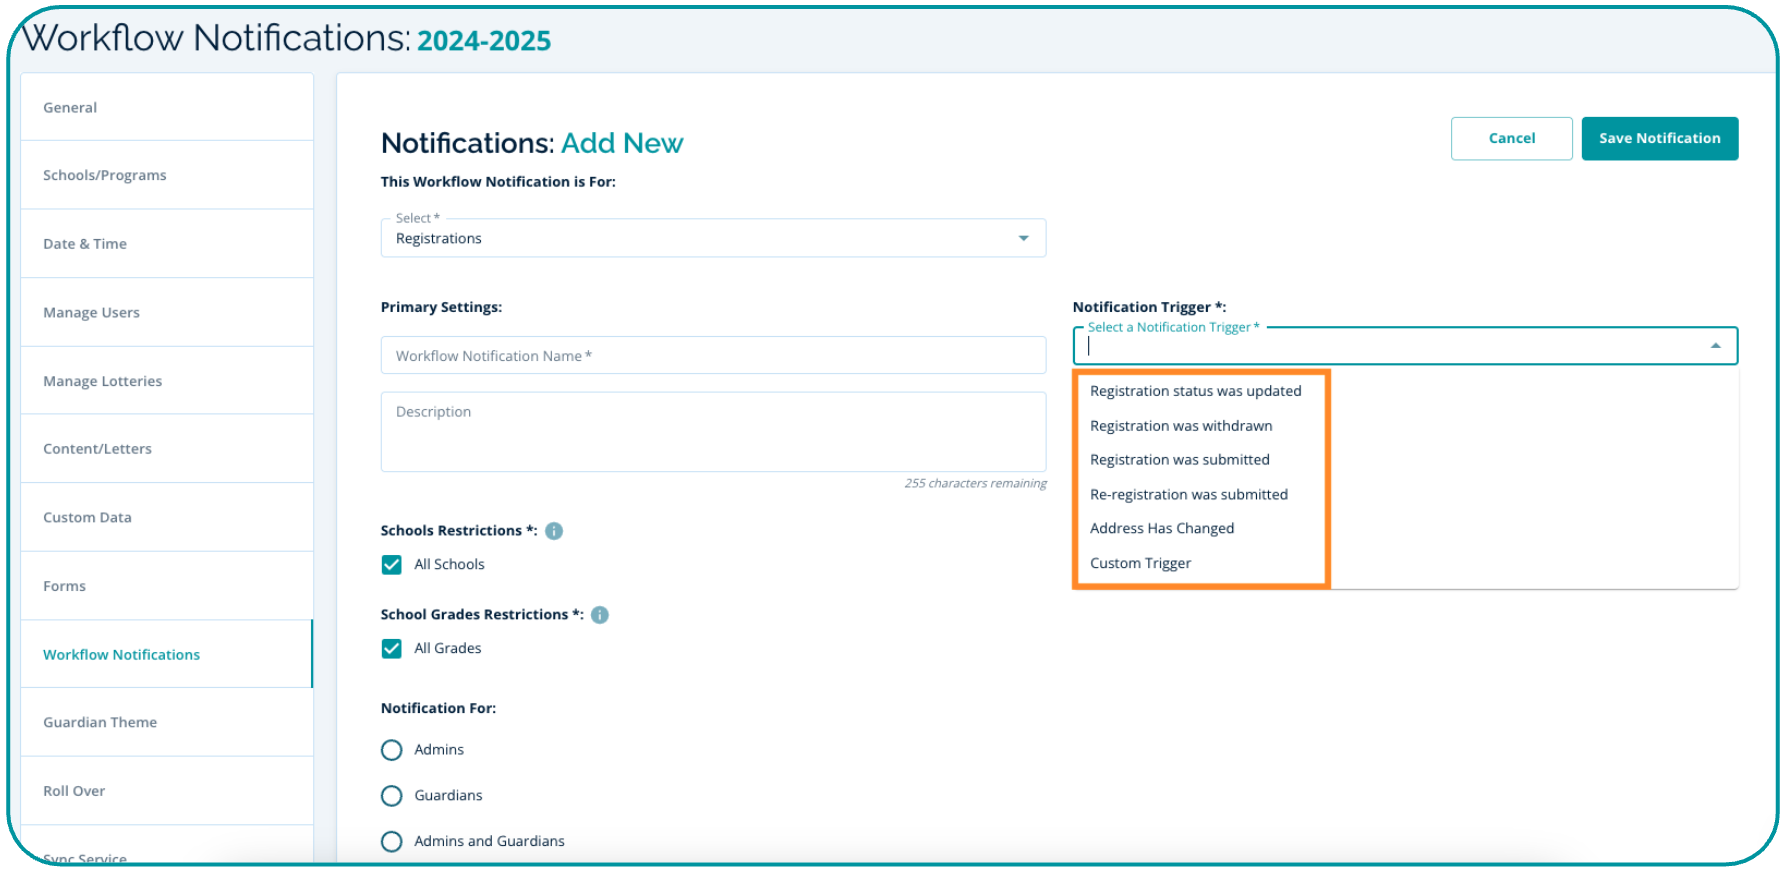Image resolution: width=1790 pixels, height=882 pixels.
Task: Go to Content/Letters in sidebar
Action: pos(97,449)
